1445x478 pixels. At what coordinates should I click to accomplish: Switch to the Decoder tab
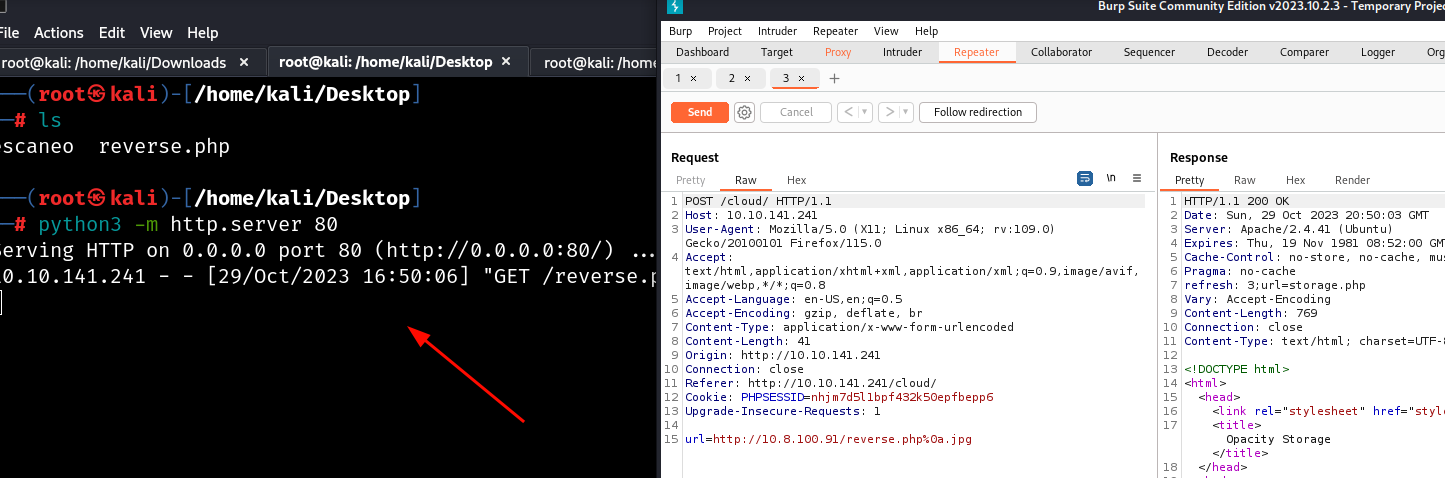1227,52
